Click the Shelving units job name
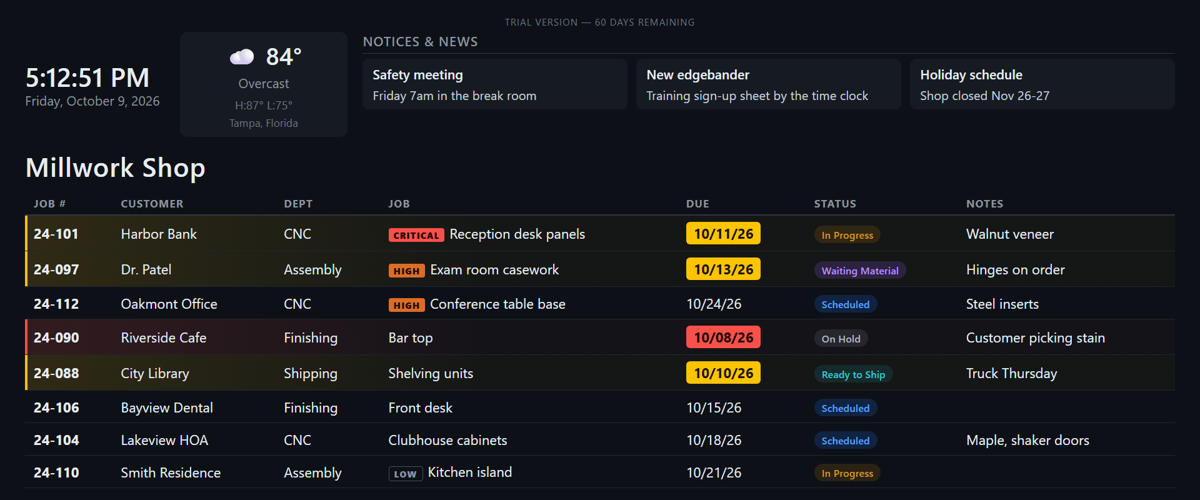The height and width of the screenshot is (500, 1200). point(431,374)
